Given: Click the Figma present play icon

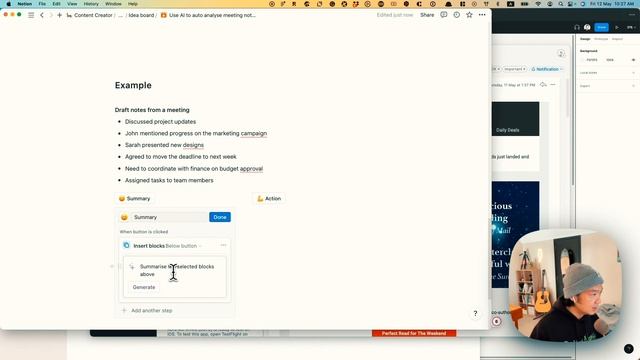Looking at the screenshot, I should (617, 27).
